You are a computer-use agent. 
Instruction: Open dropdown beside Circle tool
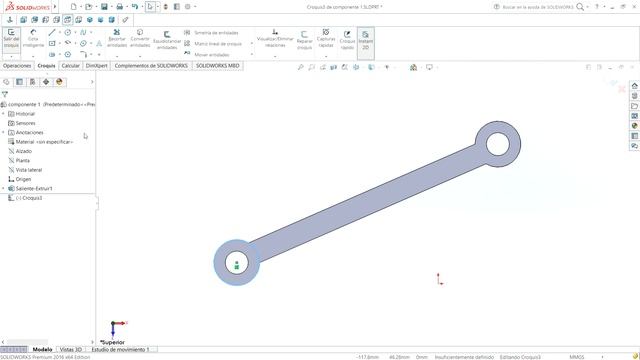[75, 32]
